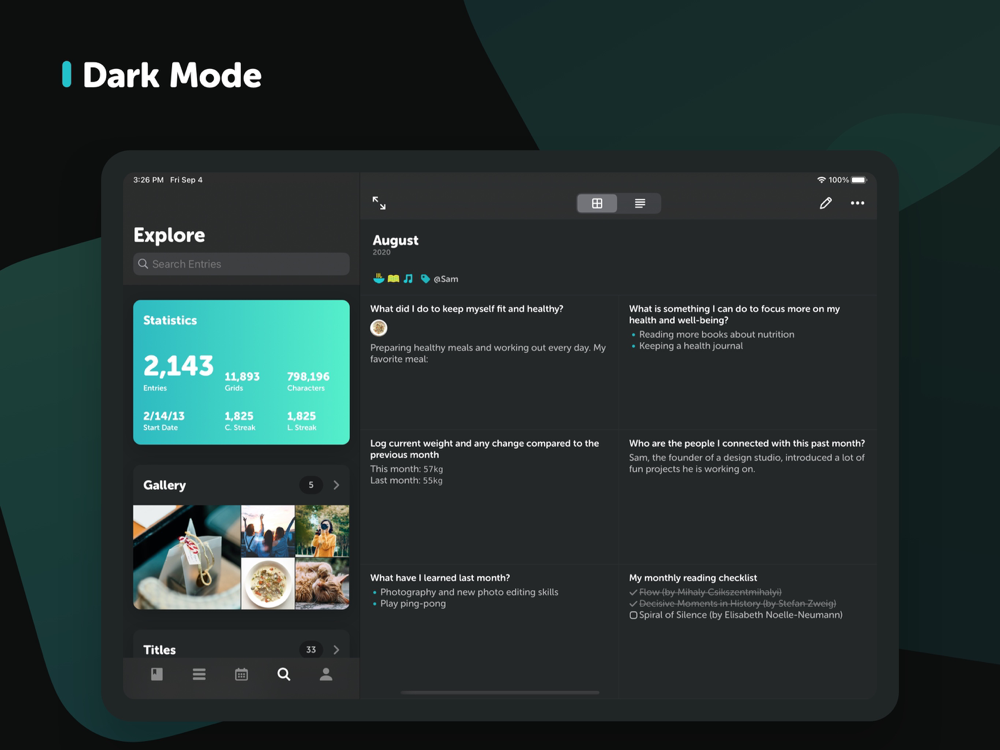The height and width of the screenshot is (750, 1000).
Task: Click the 798,196 Characters statistic
Action: pyautogui.click(x=308, y=381)
